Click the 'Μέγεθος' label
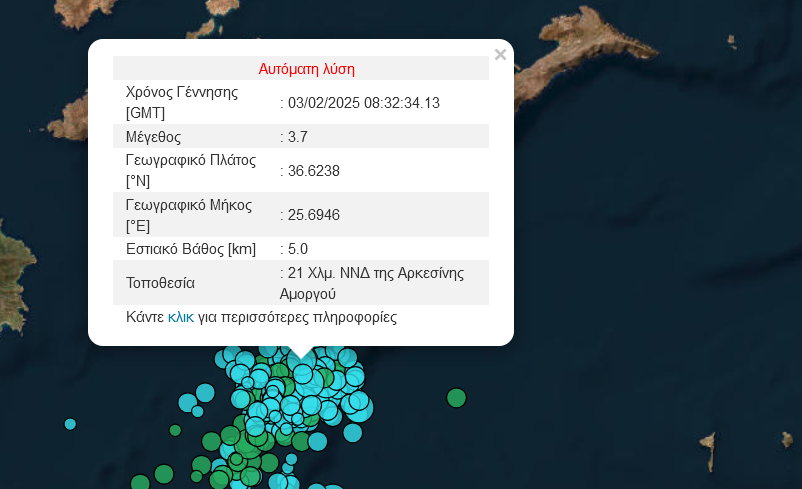 tap(153, 137)
